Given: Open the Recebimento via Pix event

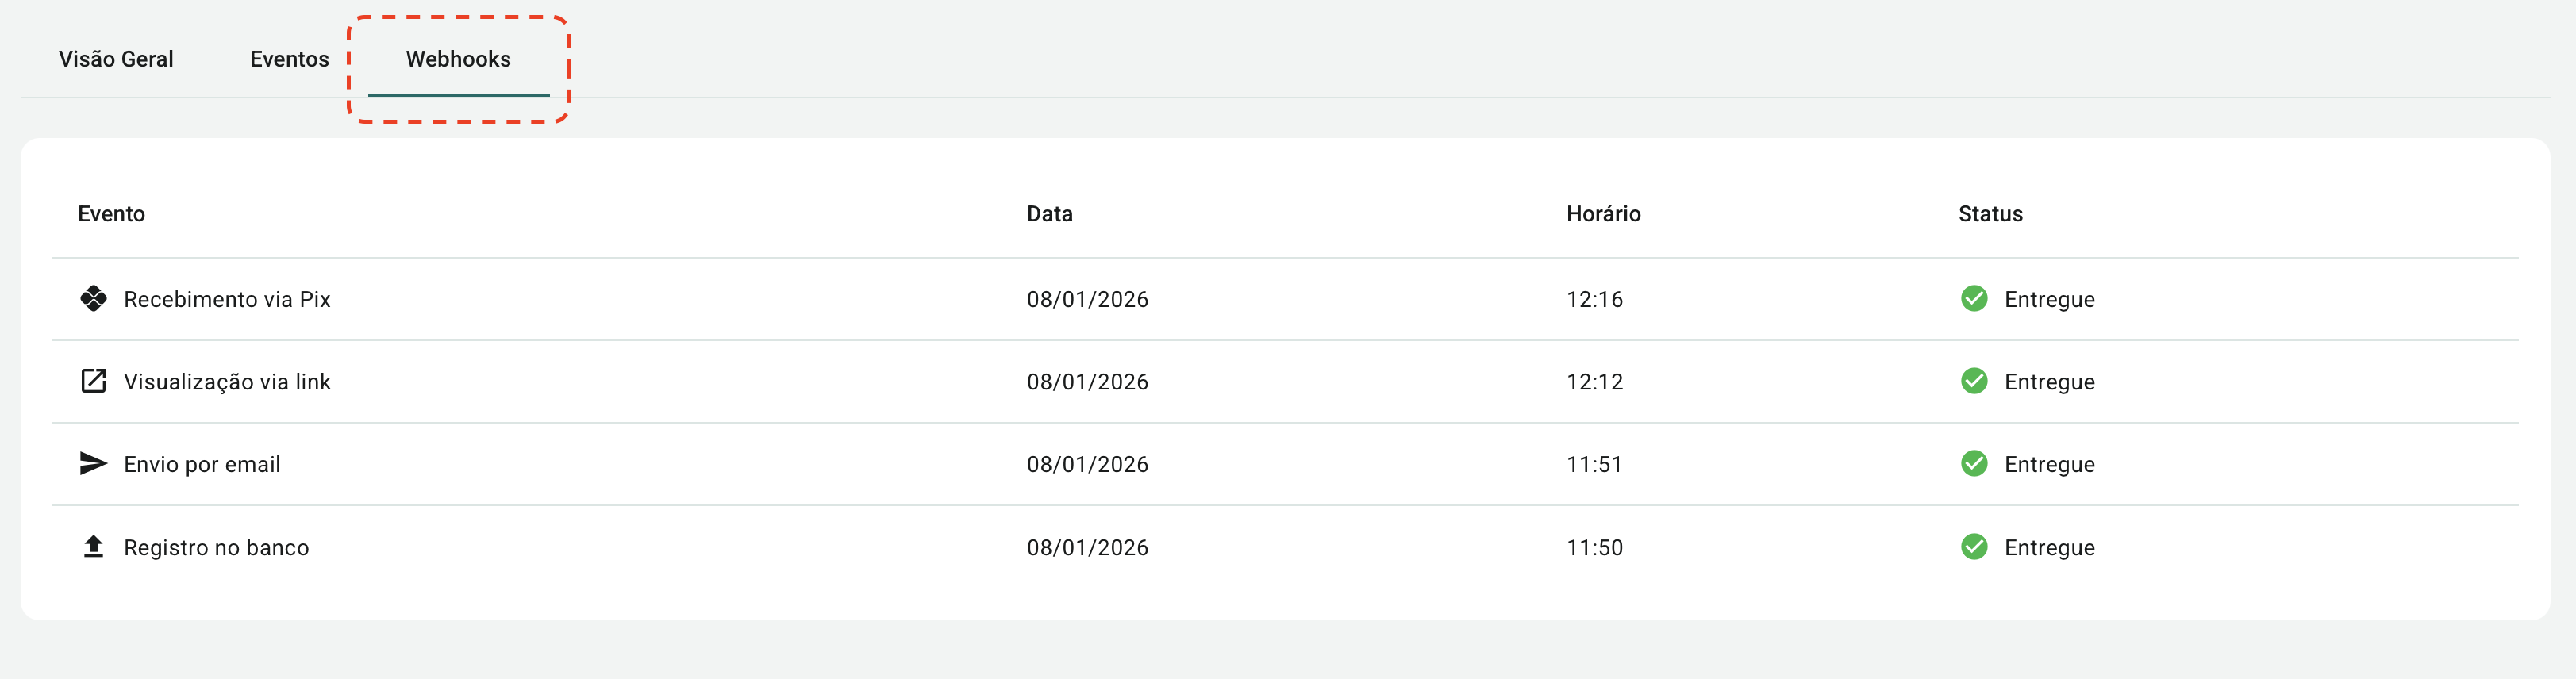Looking at the screenshot, I should [x=227, y=299].
